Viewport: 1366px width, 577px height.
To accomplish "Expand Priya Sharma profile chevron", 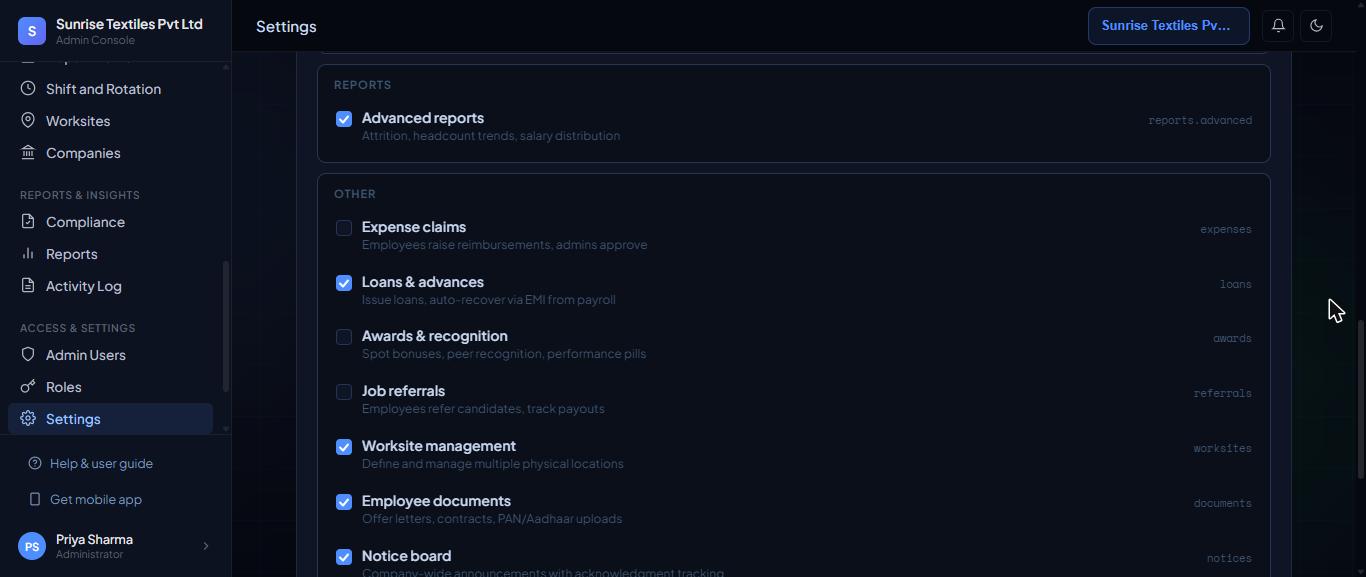I will pyautogui.click(x=206, y=546).
